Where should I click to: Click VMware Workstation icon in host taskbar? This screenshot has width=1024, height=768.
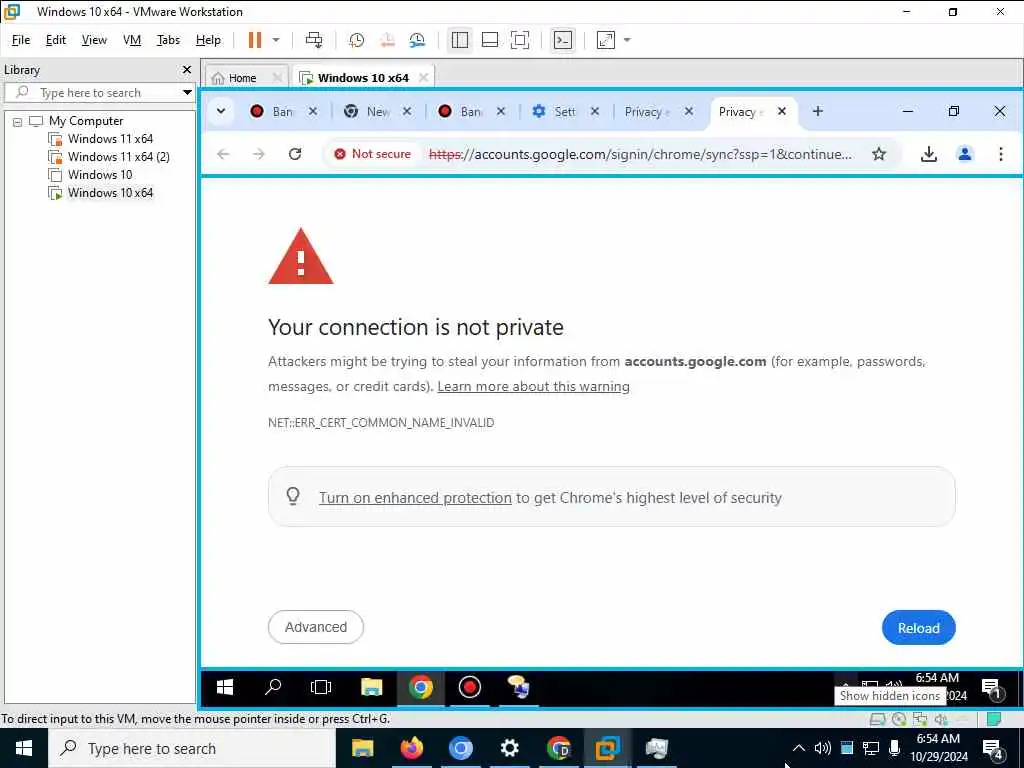607,748
